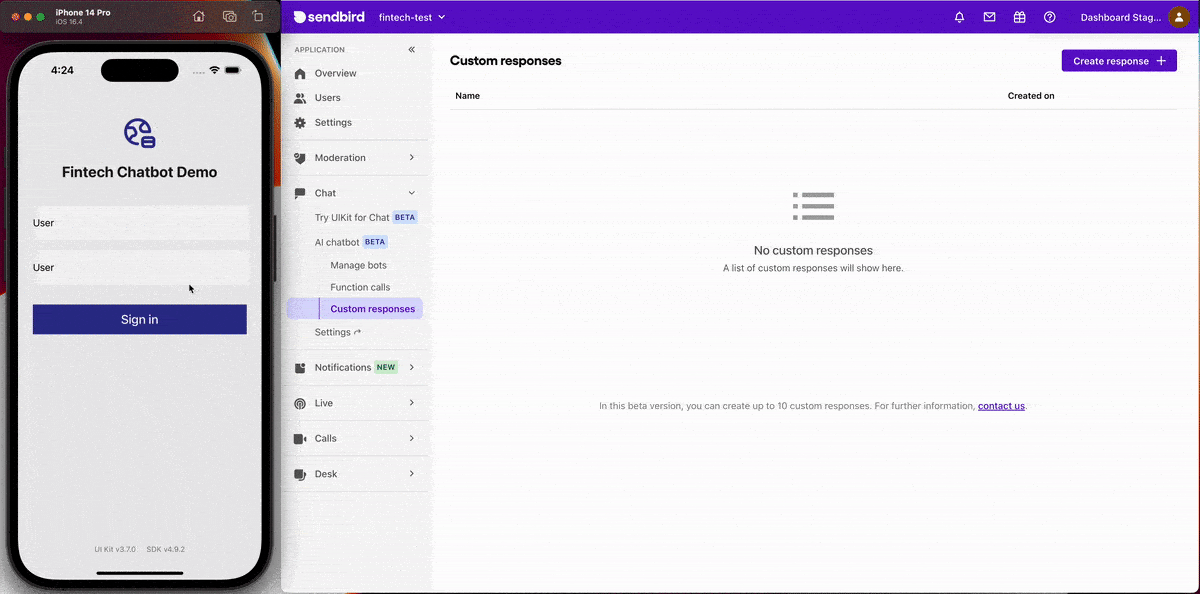Click simulator Home button icon
The height and width of the screenshot is (594, 1200).
pyautogui.click(x=199, y=16)
